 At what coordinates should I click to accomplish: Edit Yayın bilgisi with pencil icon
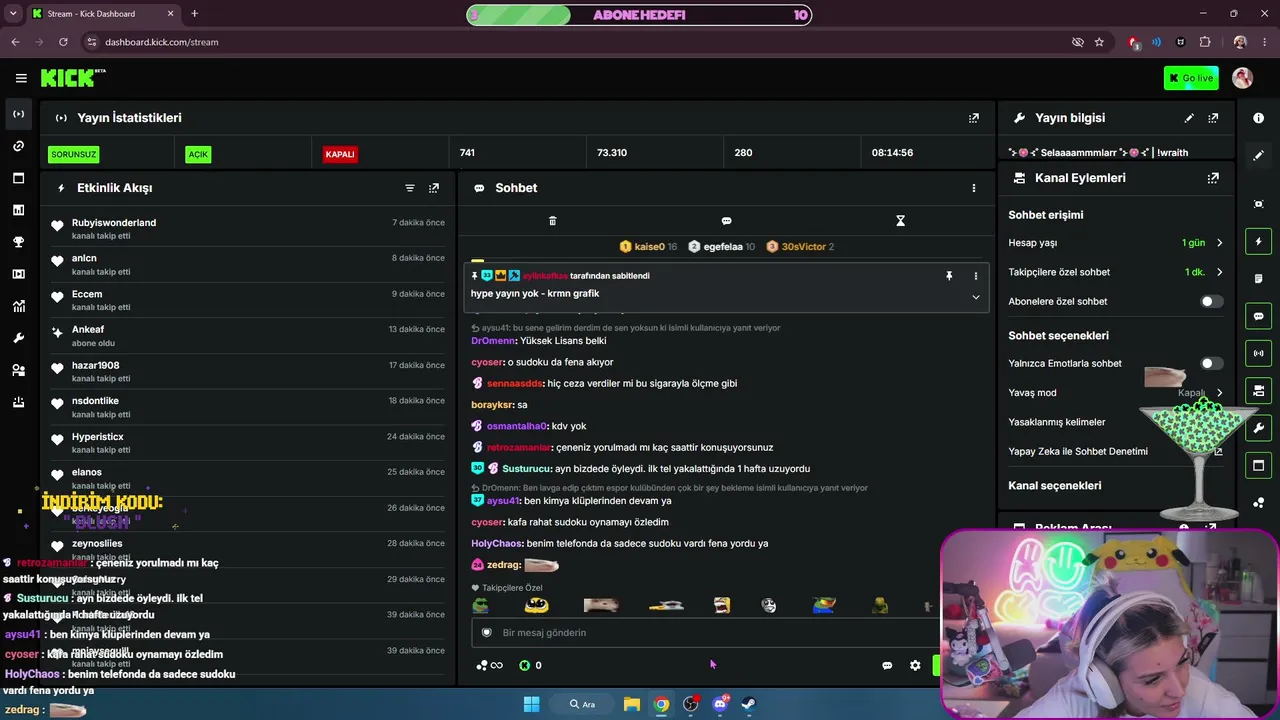[1189, 118]
